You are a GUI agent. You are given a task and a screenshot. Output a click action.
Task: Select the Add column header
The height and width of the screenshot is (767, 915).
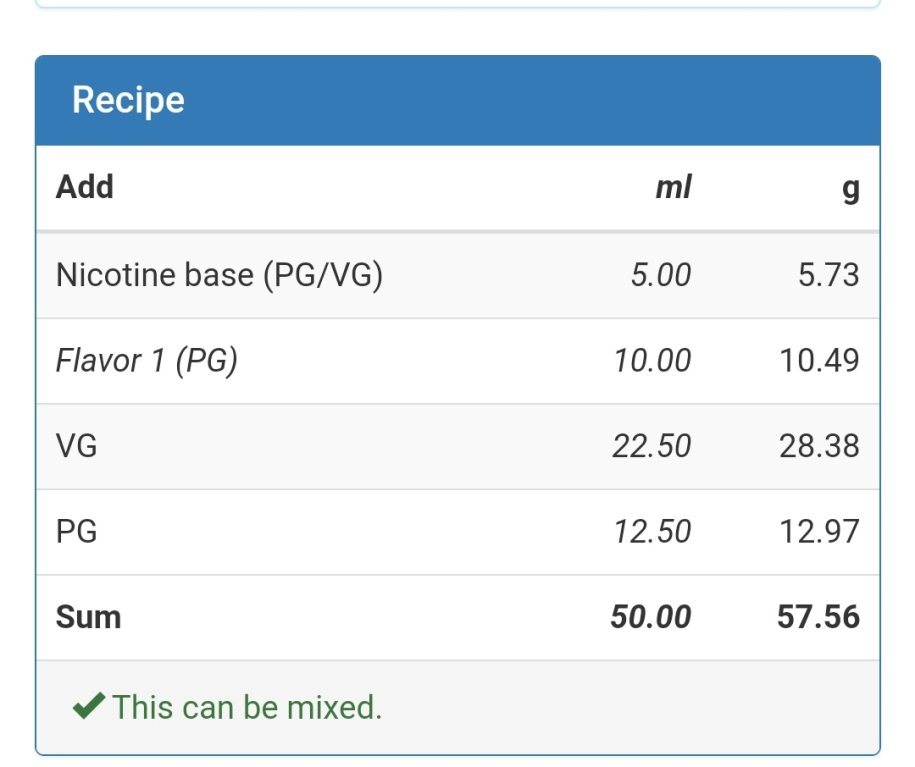click(x=85, y=187)
